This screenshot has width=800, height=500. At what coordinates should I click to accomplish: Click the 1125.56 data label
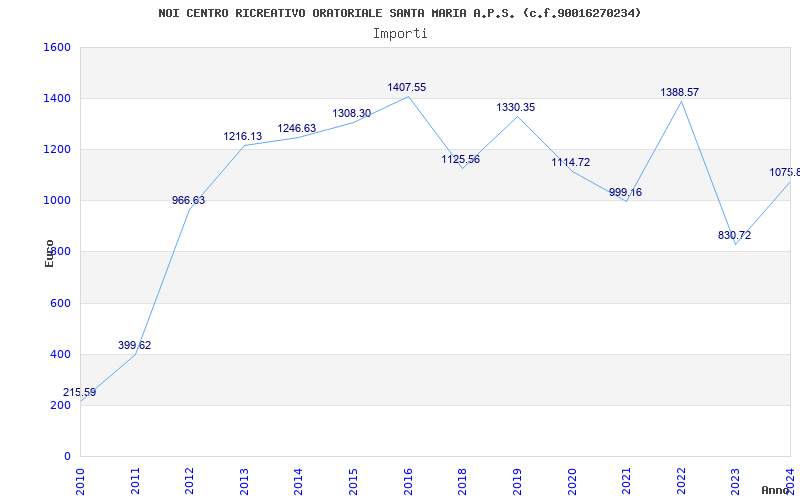click(x=461, y=159)
